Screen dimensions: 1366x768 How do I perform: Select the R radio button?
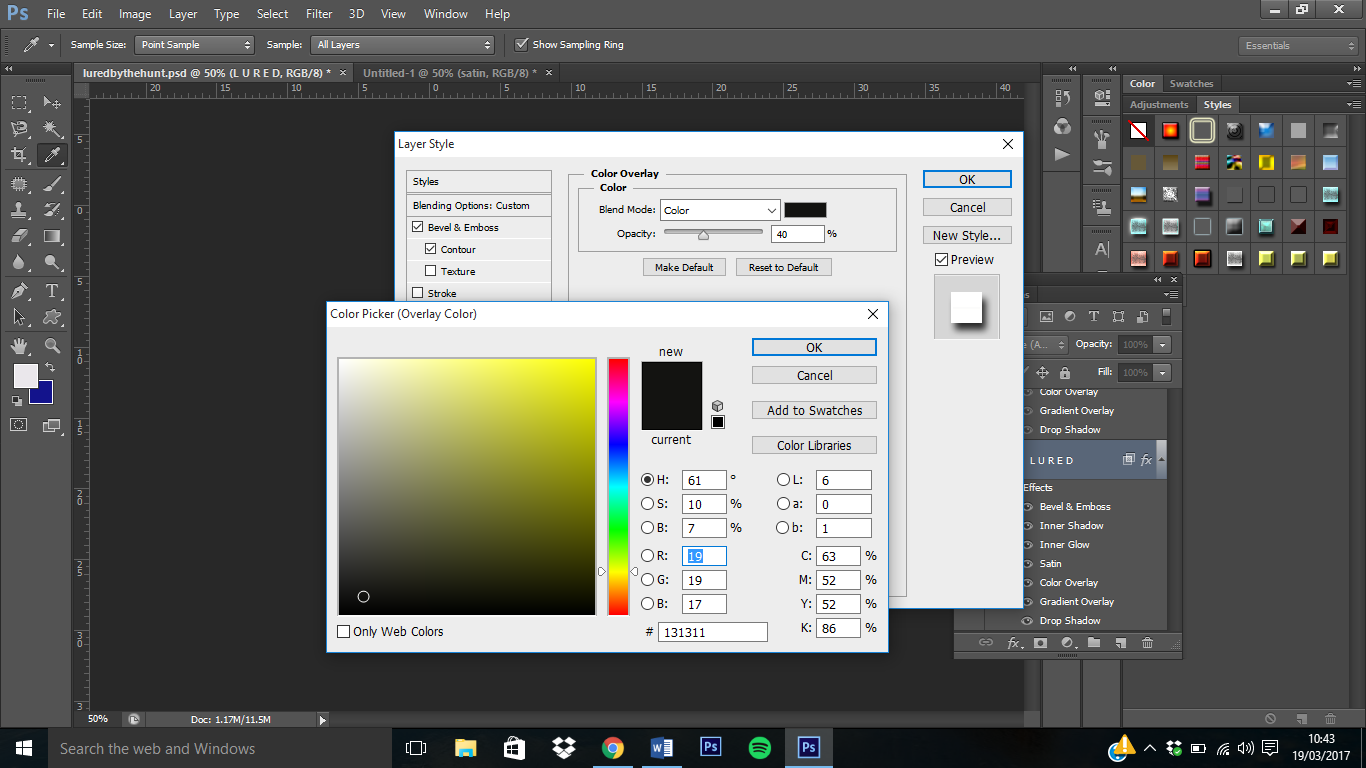647,556
